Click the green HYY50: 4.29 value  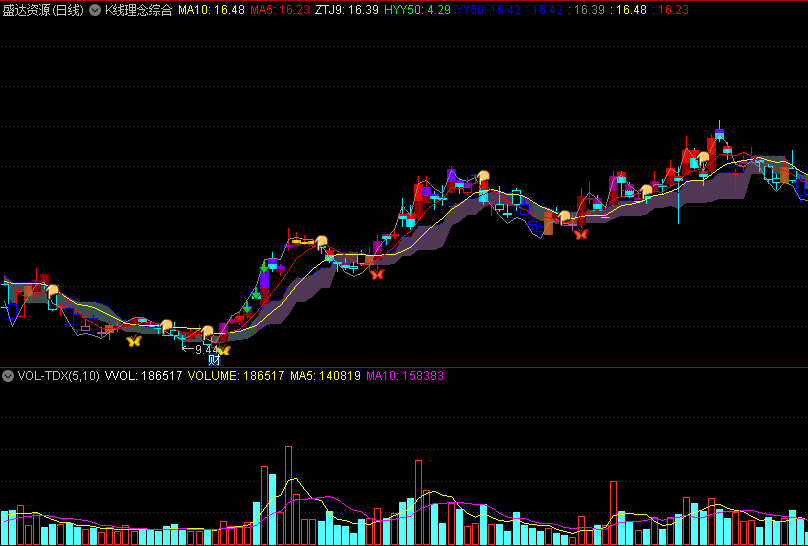click(x=418, y=10)
